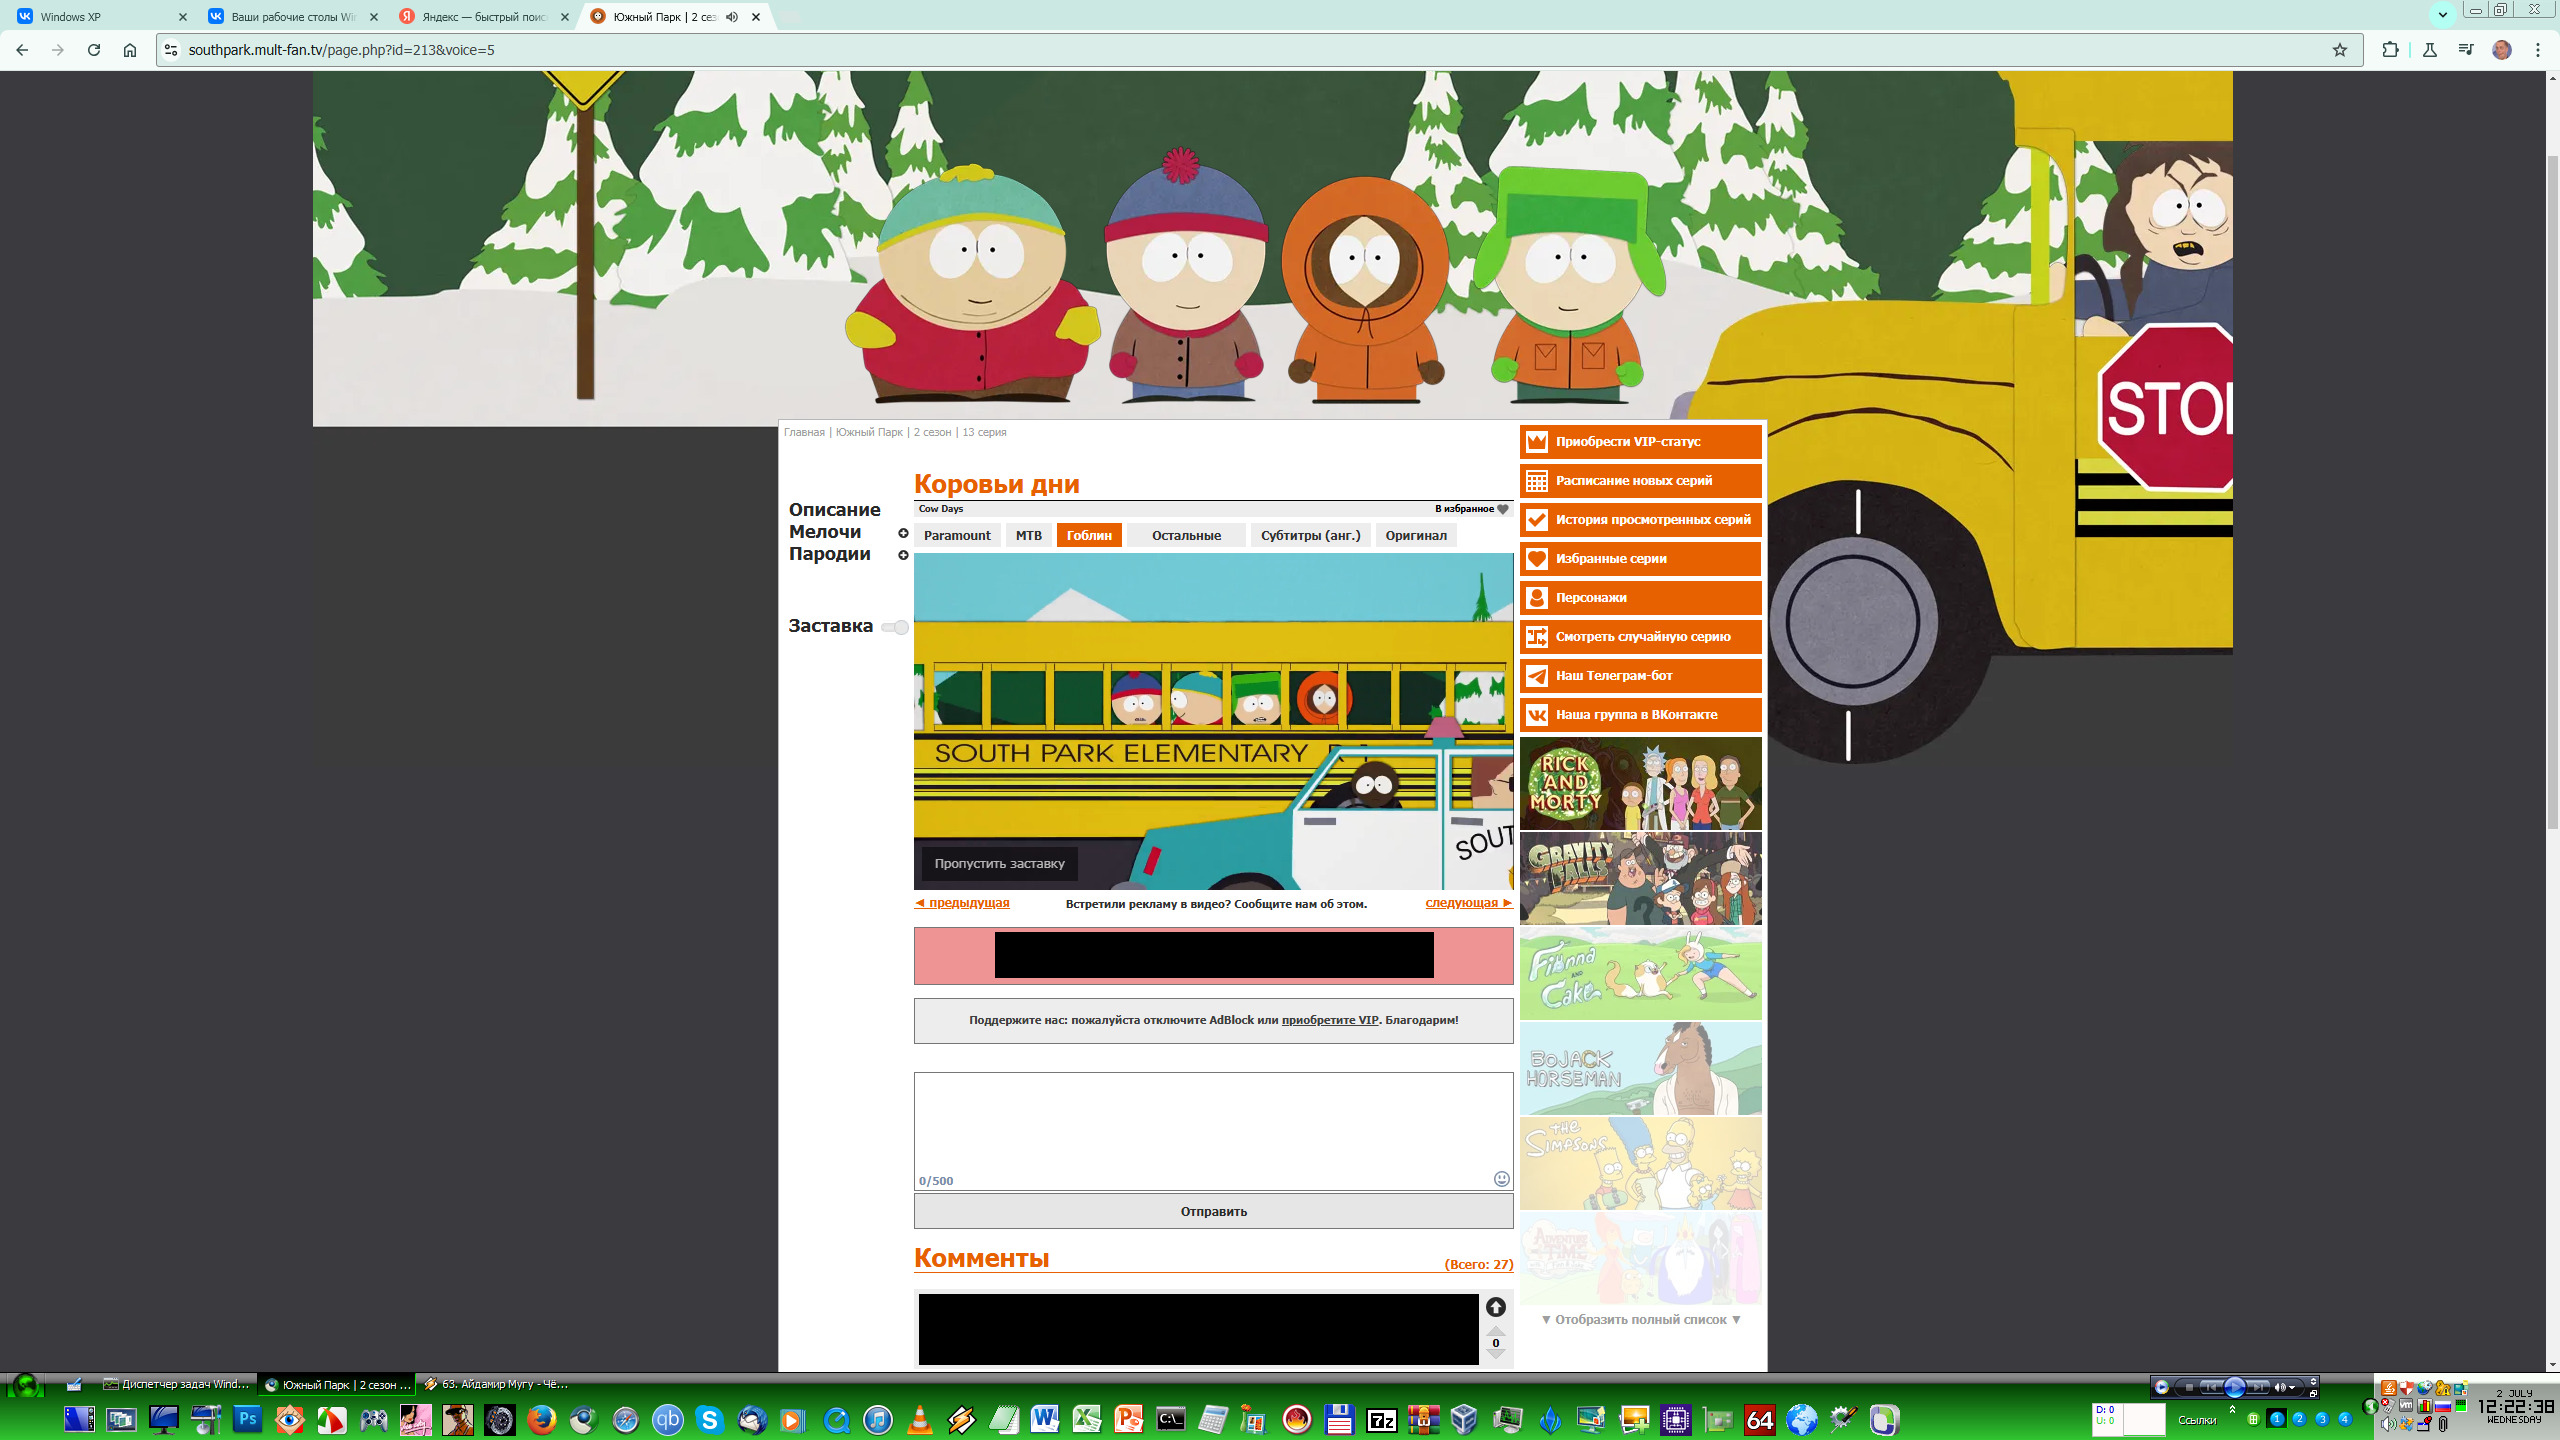The height and width of the screenshot is (1440, 2560).
Task: Open the emoji smiley picker in comment box
Action: 1501,1179
